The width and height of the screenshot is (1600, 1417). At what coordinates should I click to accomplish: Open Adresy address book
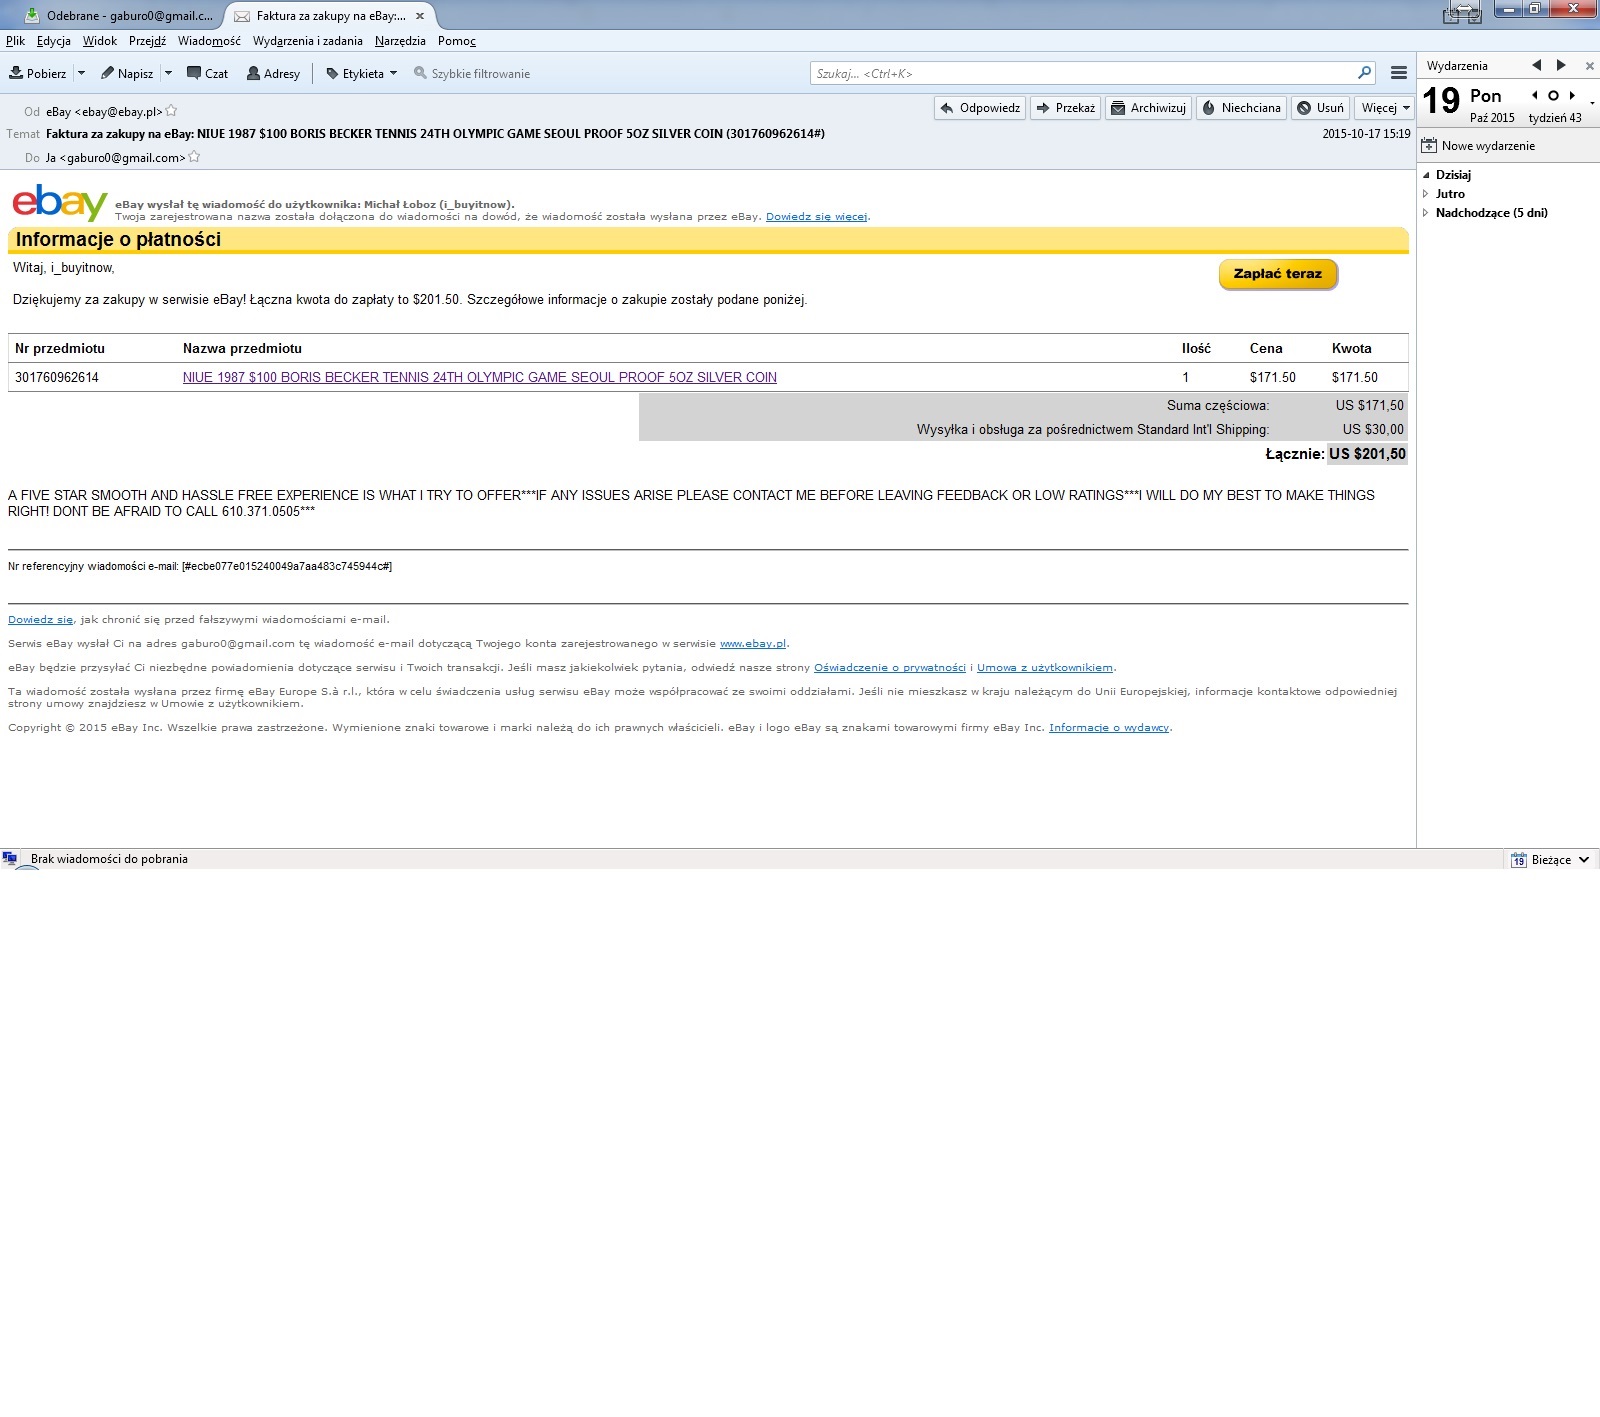coord(273,73)
